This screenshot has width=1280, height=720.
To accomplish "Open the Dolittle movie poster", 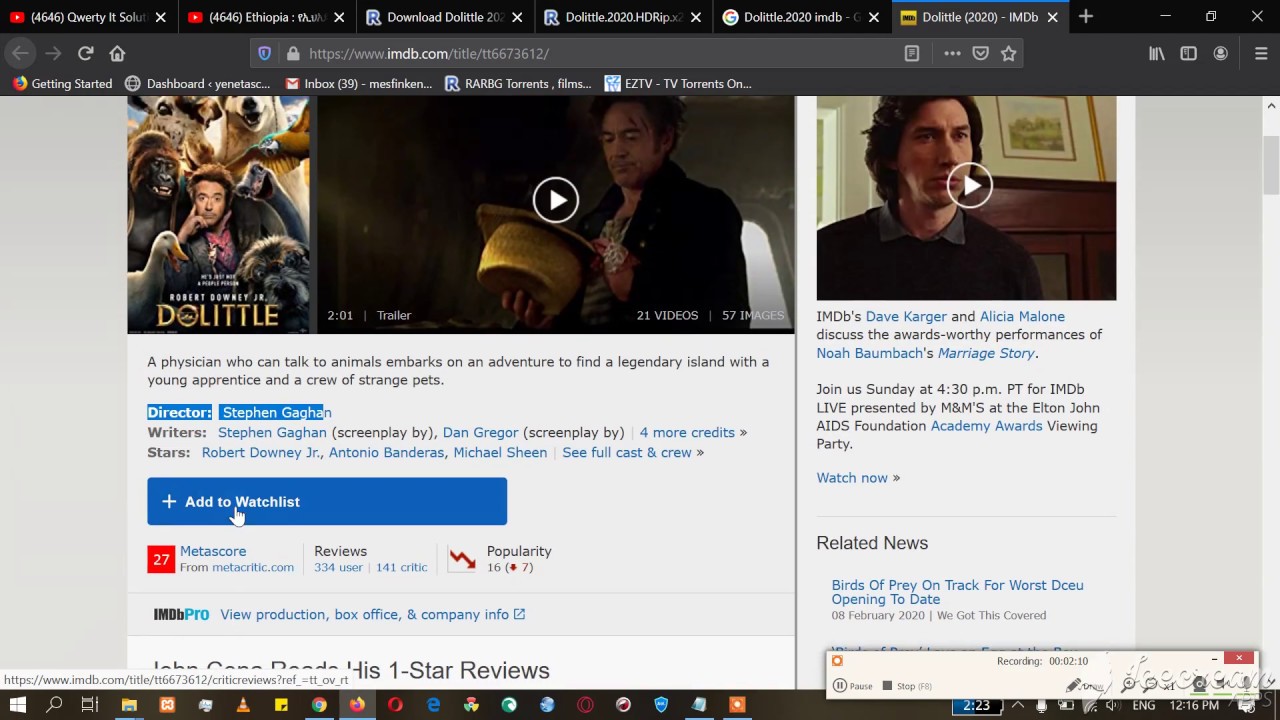I will pos(218,214).
